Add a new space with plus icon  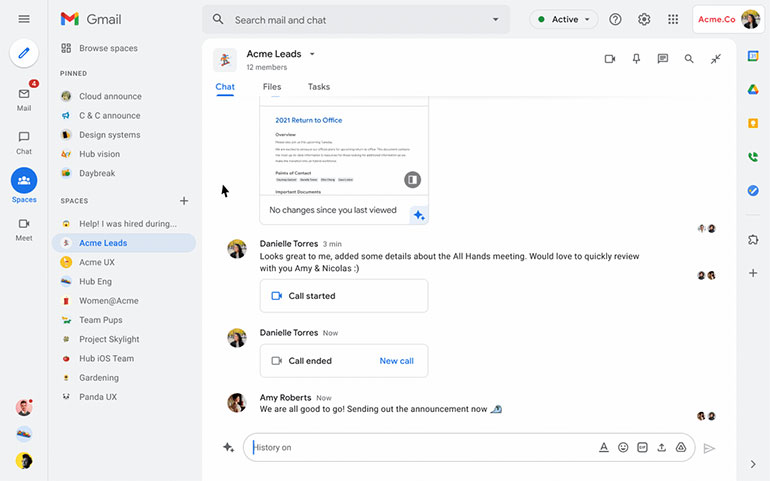pyautogui.click(x=184, y=200)
